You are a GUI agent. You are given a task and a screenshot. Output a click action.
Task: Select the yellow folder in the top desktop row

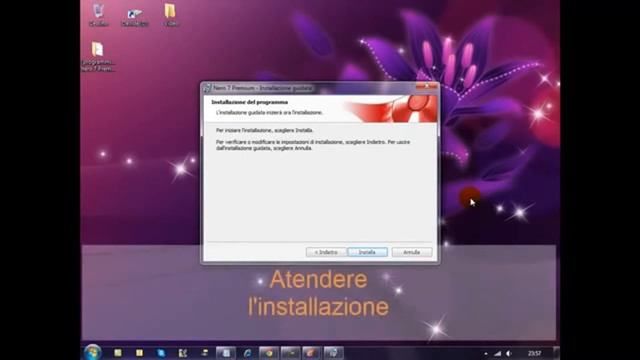pos(170,15)
